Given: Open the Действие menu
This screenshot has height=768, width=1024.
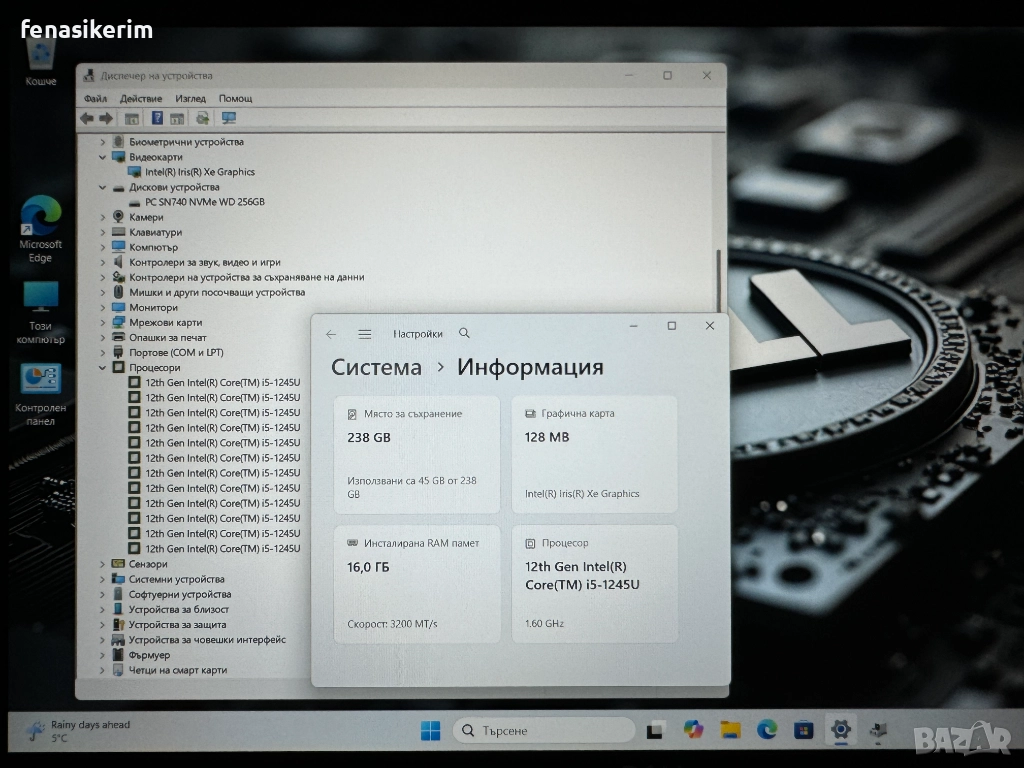Looking at the screenshot, I should point(140,99).
